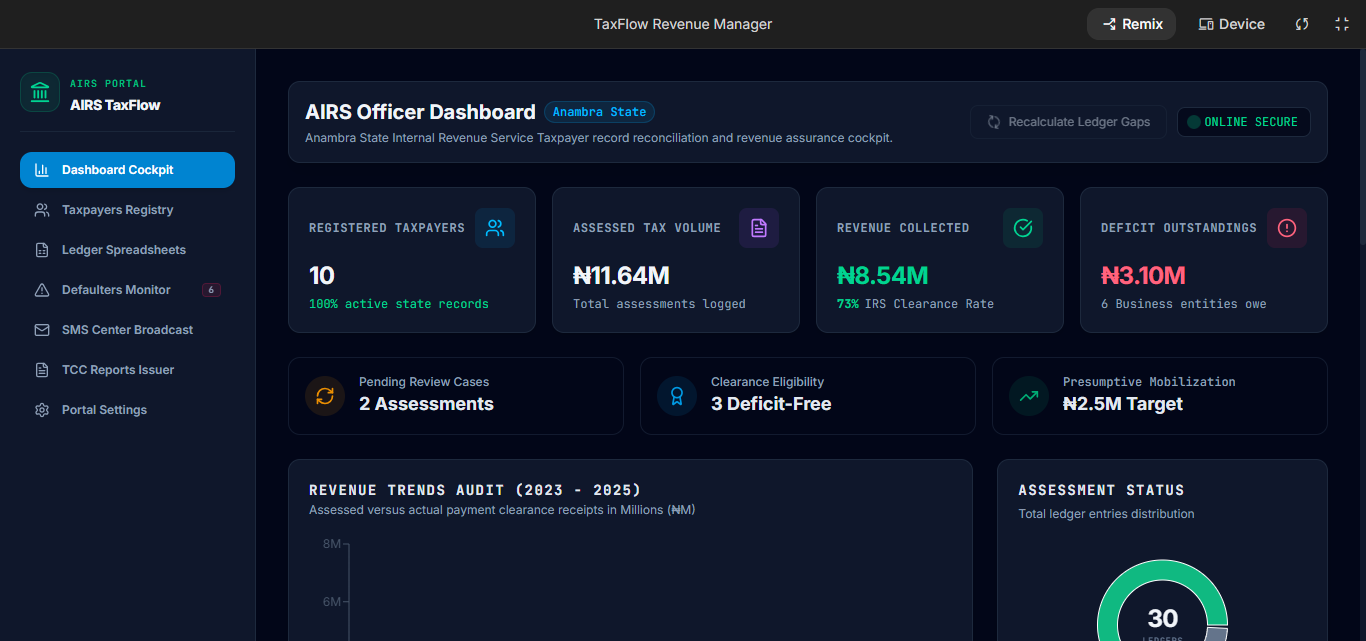The height and width of the screenshot is (641, 1366).
Task: Click the 'Total assessments logged' text
Action: tap(659, 304)
